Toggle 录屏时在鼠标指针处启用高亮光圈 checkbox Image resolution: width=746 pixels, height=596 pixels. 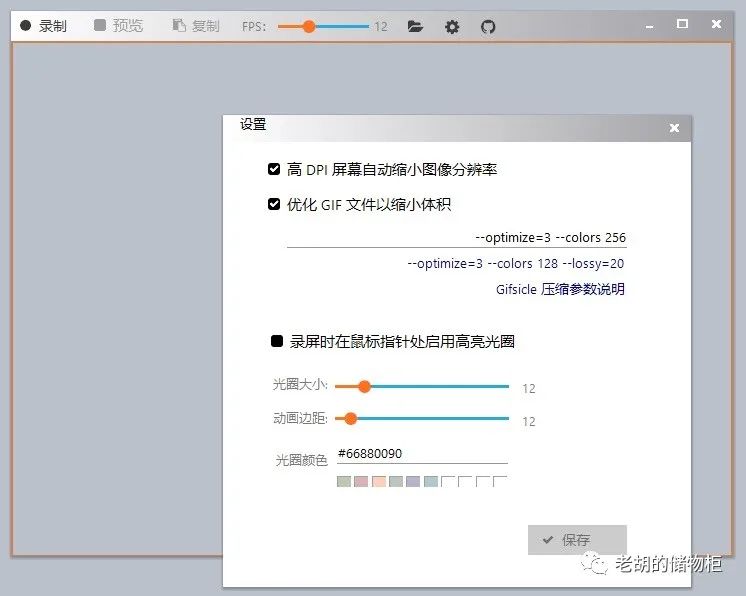277,341
